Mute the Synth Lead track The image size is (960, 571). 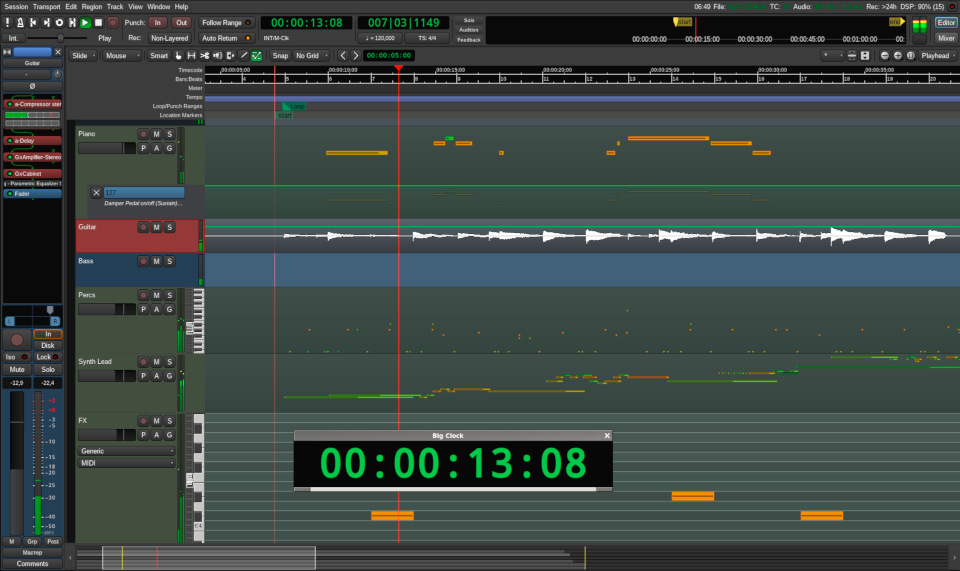pyautogui.click(x=156, y=362)
